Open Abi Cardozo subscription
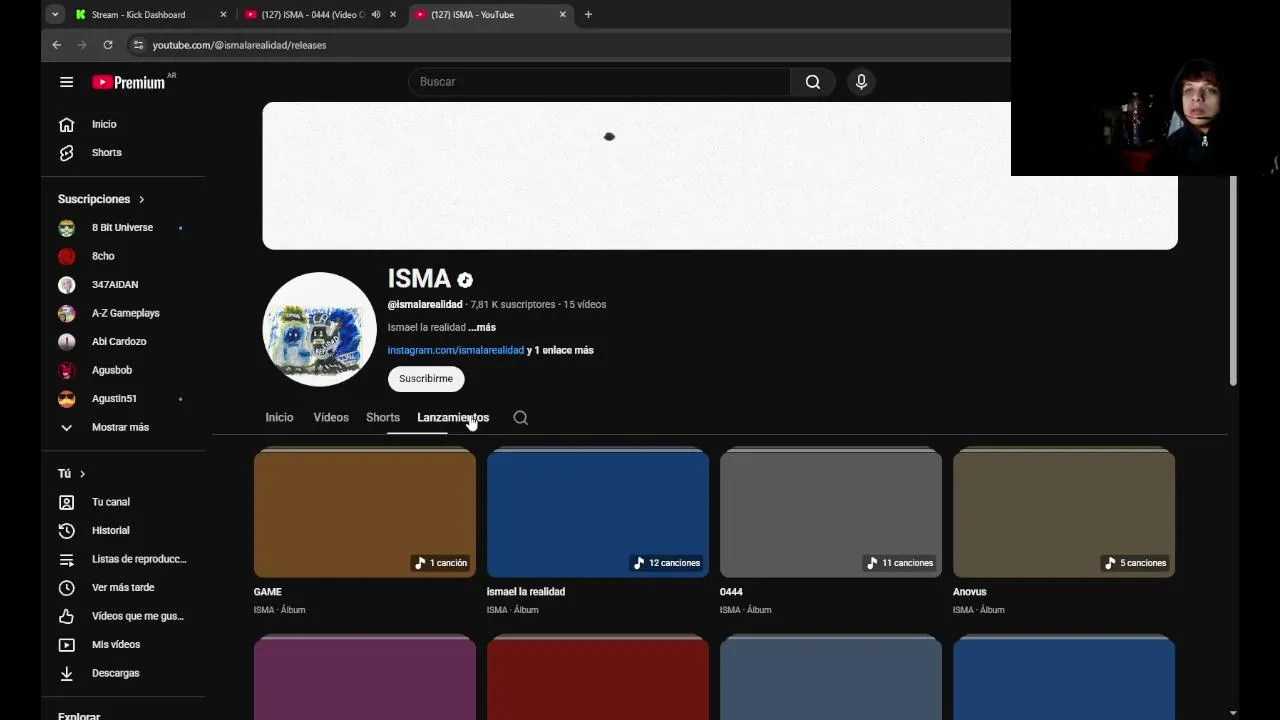This screenshot has width=1280, height=720. [119, 342]
